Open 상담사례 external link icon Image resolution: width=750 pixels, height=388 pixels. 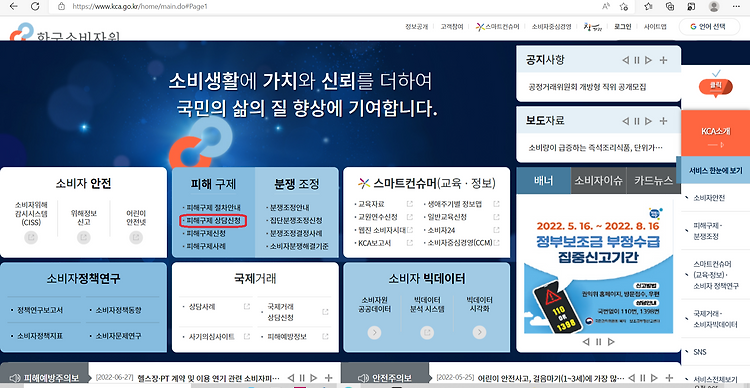point(246,306)
